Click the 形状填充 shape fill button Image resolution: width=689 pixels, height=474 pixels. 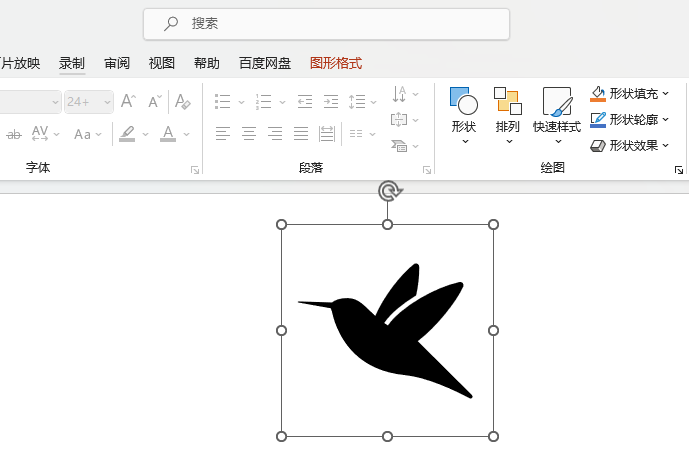click(x=628, y=94)
